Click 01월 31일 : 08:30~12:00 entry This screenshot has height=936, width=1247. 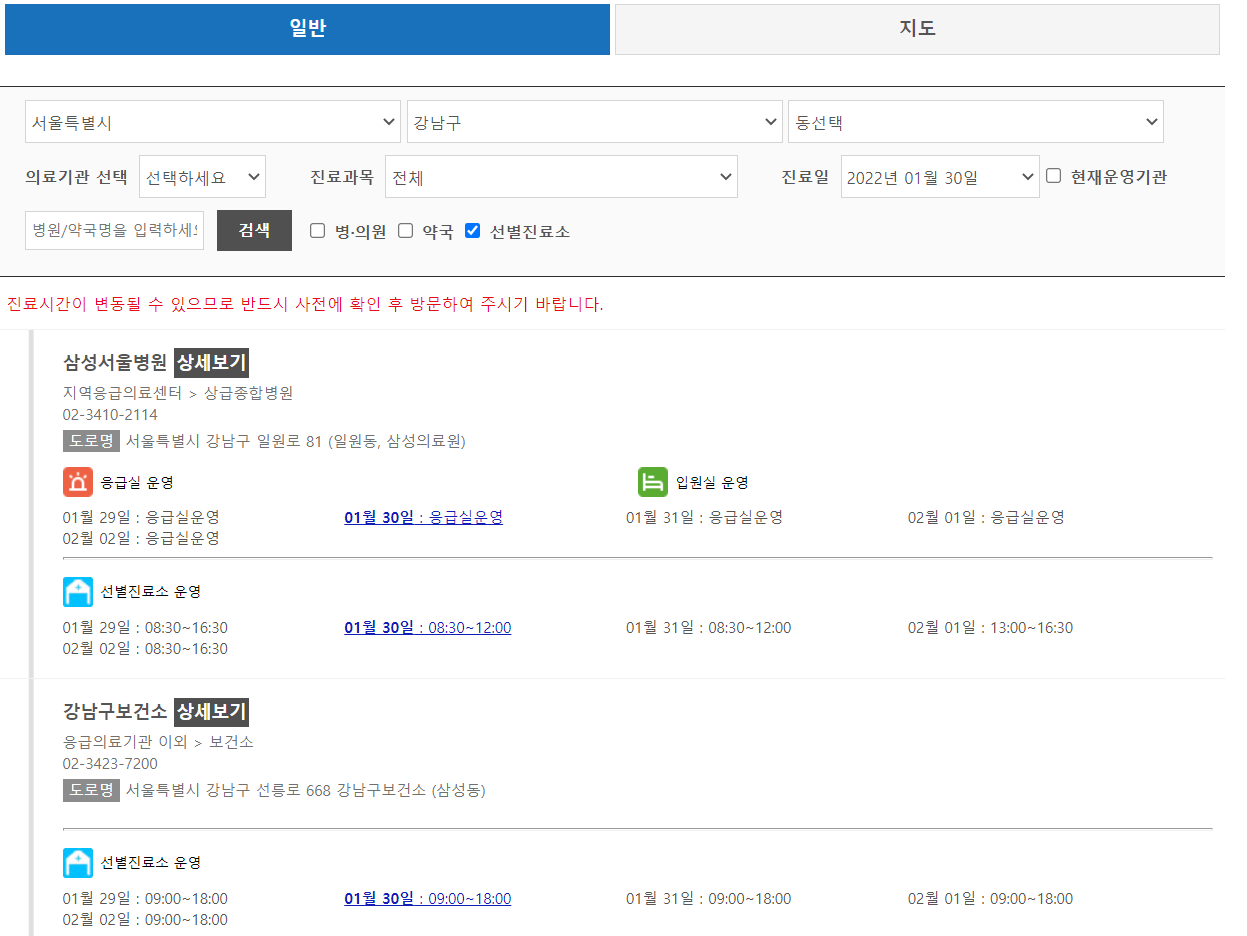coord(708,628)
